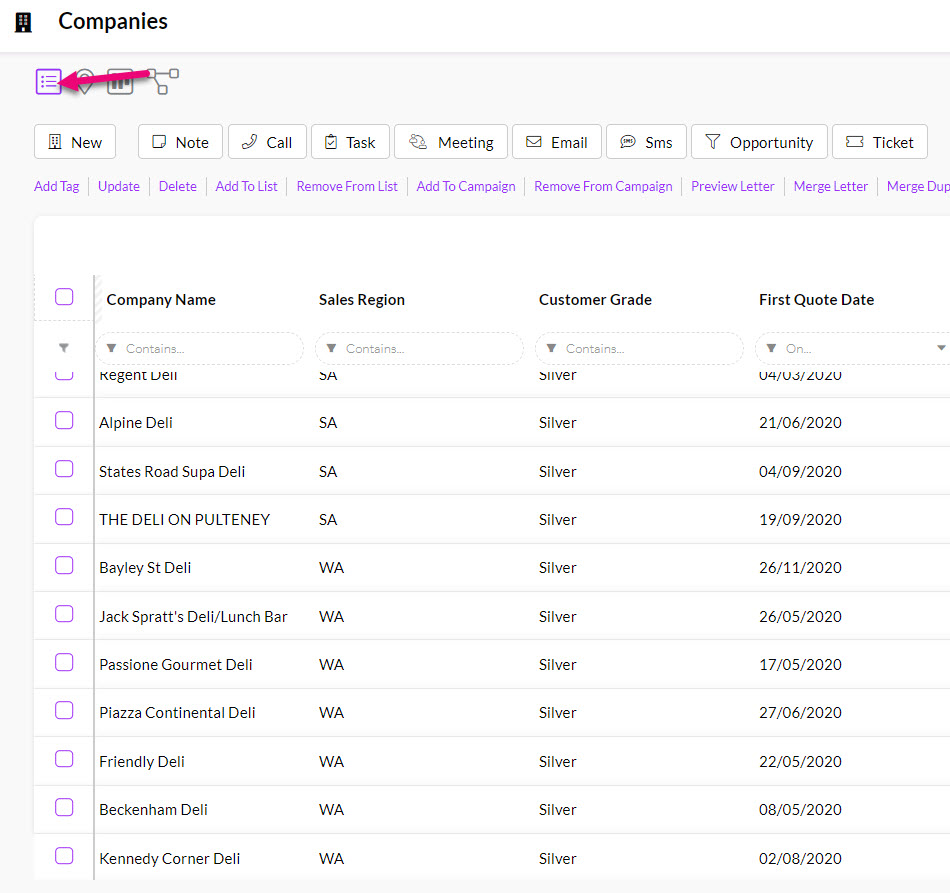Select the States Road Supa Deli row checkbox
Screen dimensions: 950x893
coord(64,469)
